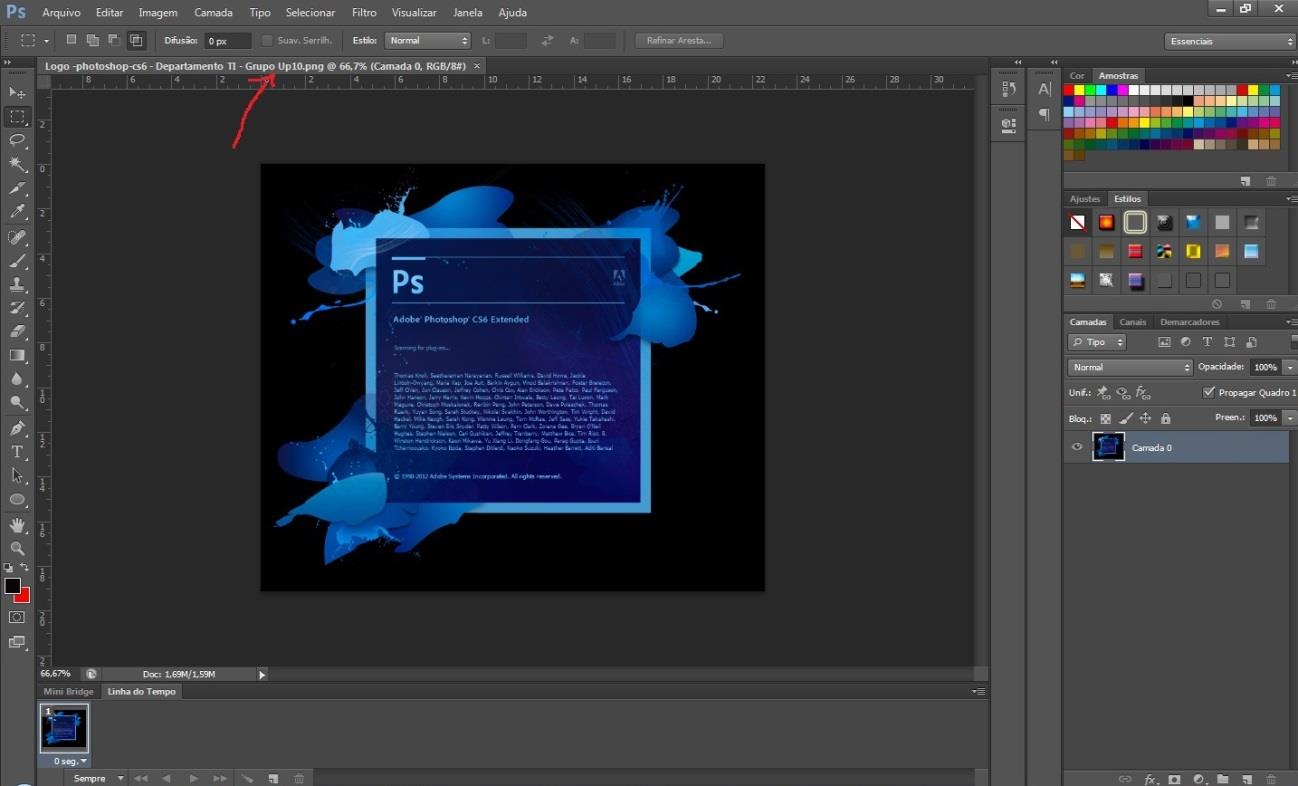Open the Preen. fill dropdown arrow
The height and width of the screenshot is (786, 1298).
1290,418
